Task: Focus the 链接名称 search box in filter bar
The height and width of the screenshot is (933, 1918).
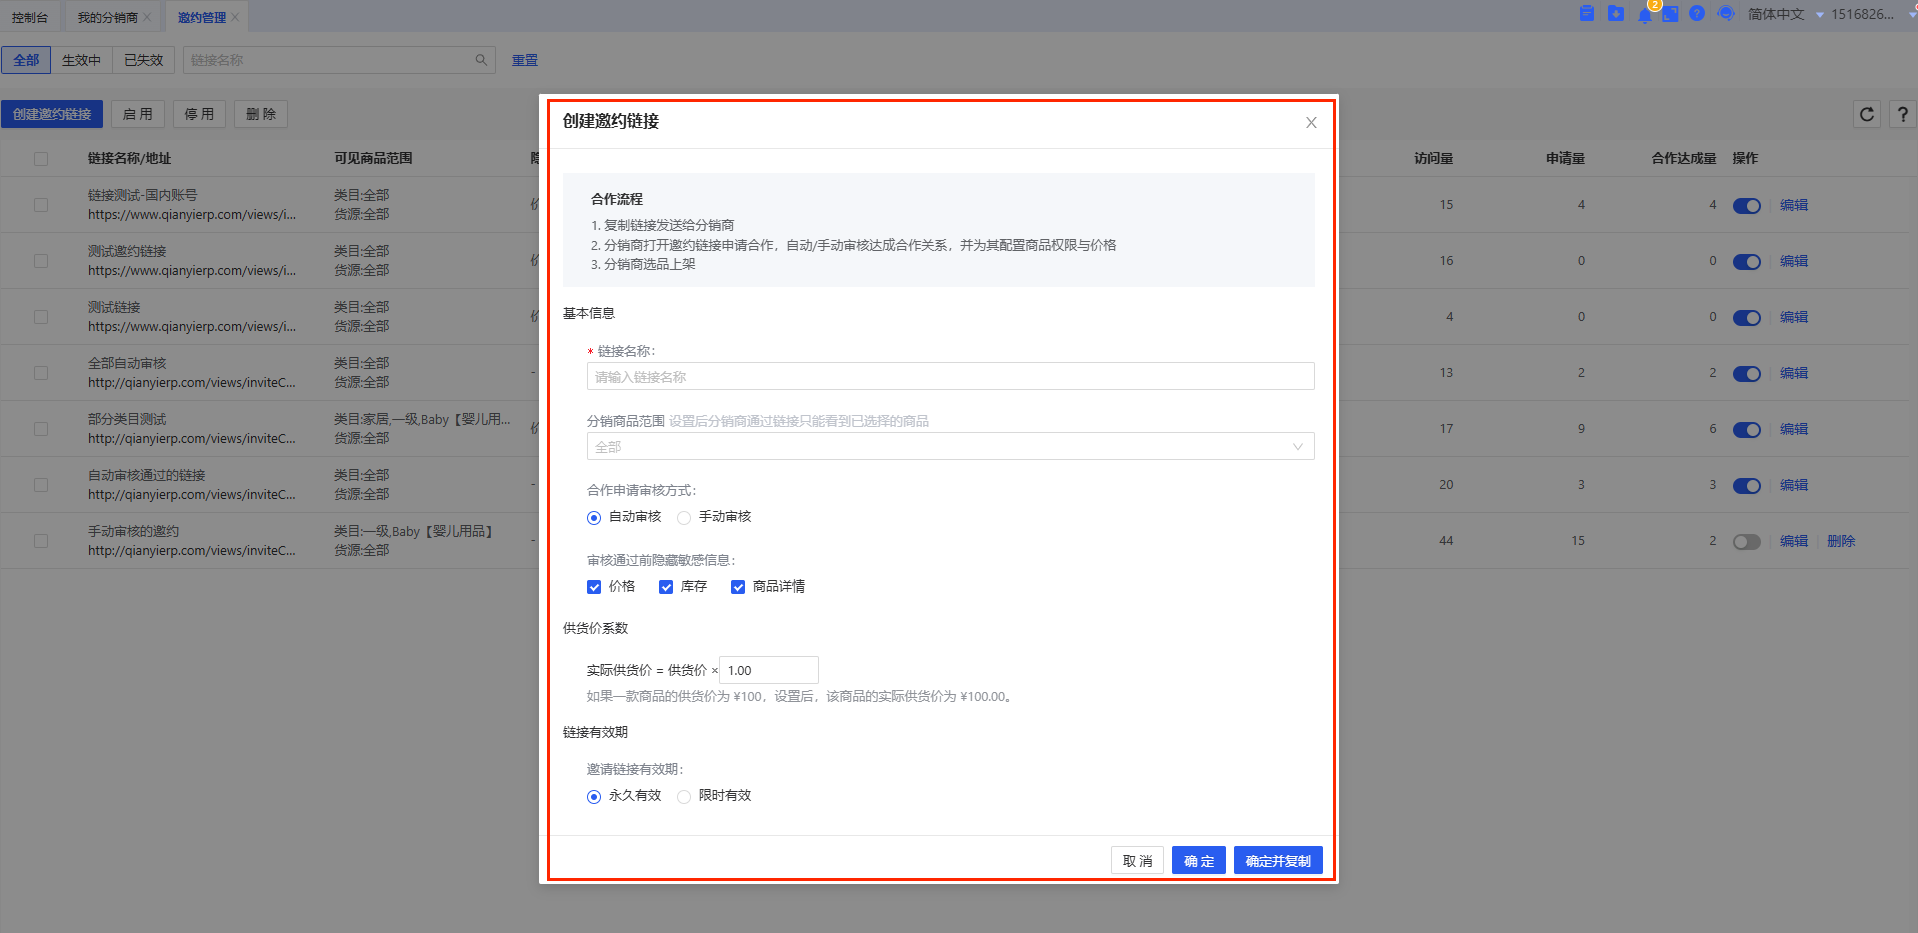Action: (x=339, y=60)
